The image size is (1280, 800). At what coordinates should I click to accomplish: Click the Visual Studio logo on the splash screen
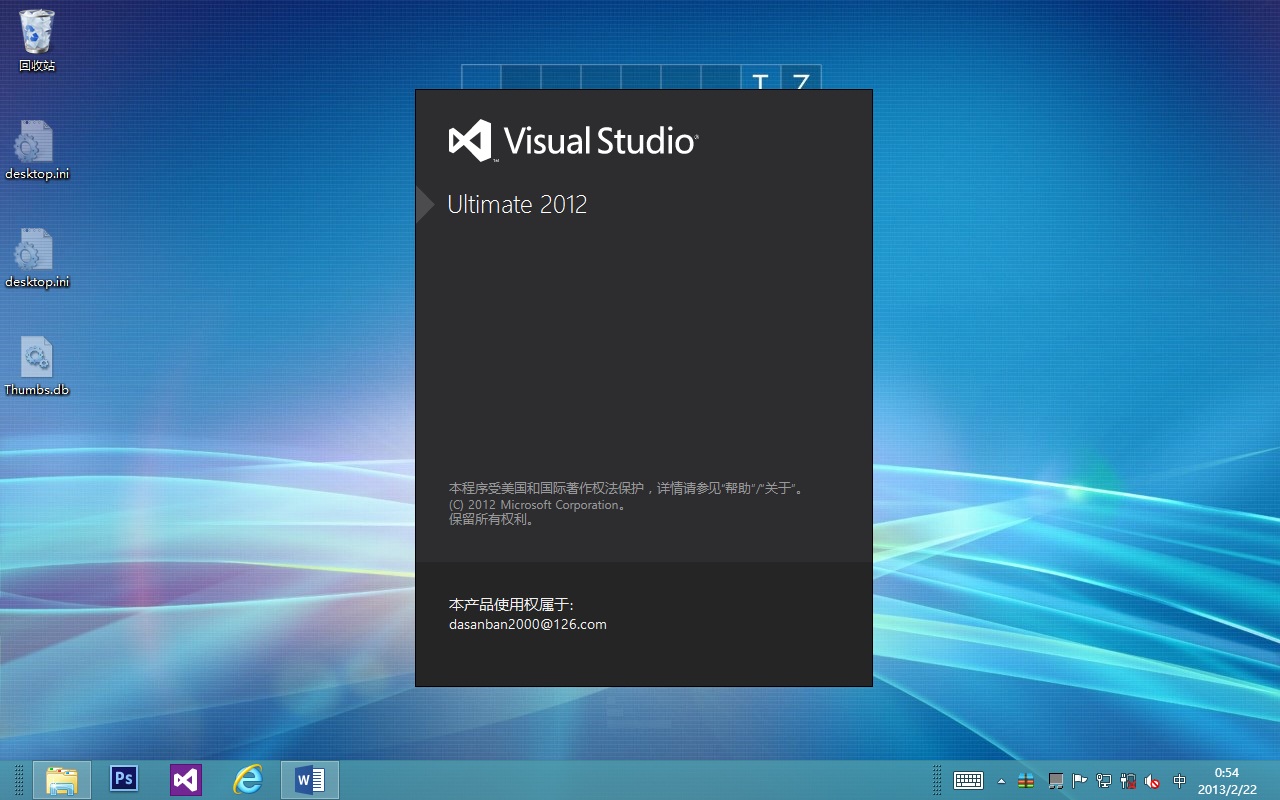click(573, 140)
